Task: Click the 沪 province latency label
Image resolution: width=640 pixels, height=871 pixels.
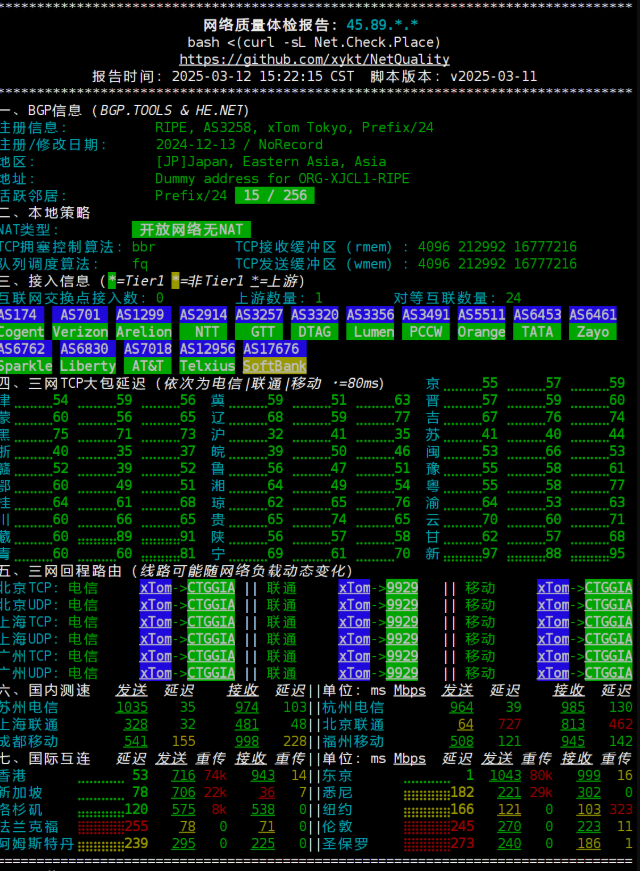Action: tap(218, 434)
